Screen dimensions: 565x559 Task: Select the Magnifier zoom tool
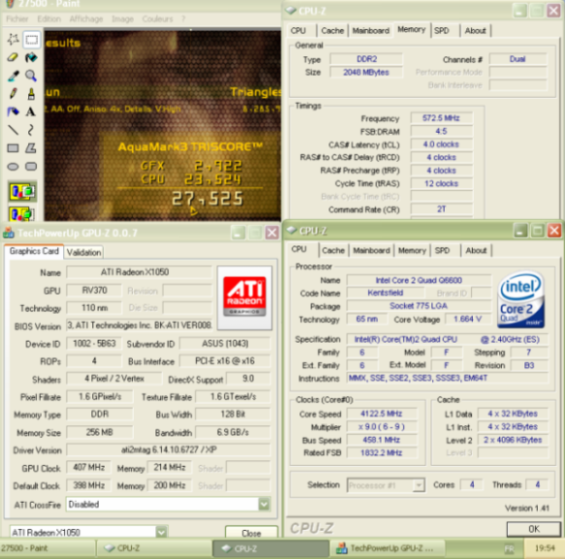(x=31, y=76)
